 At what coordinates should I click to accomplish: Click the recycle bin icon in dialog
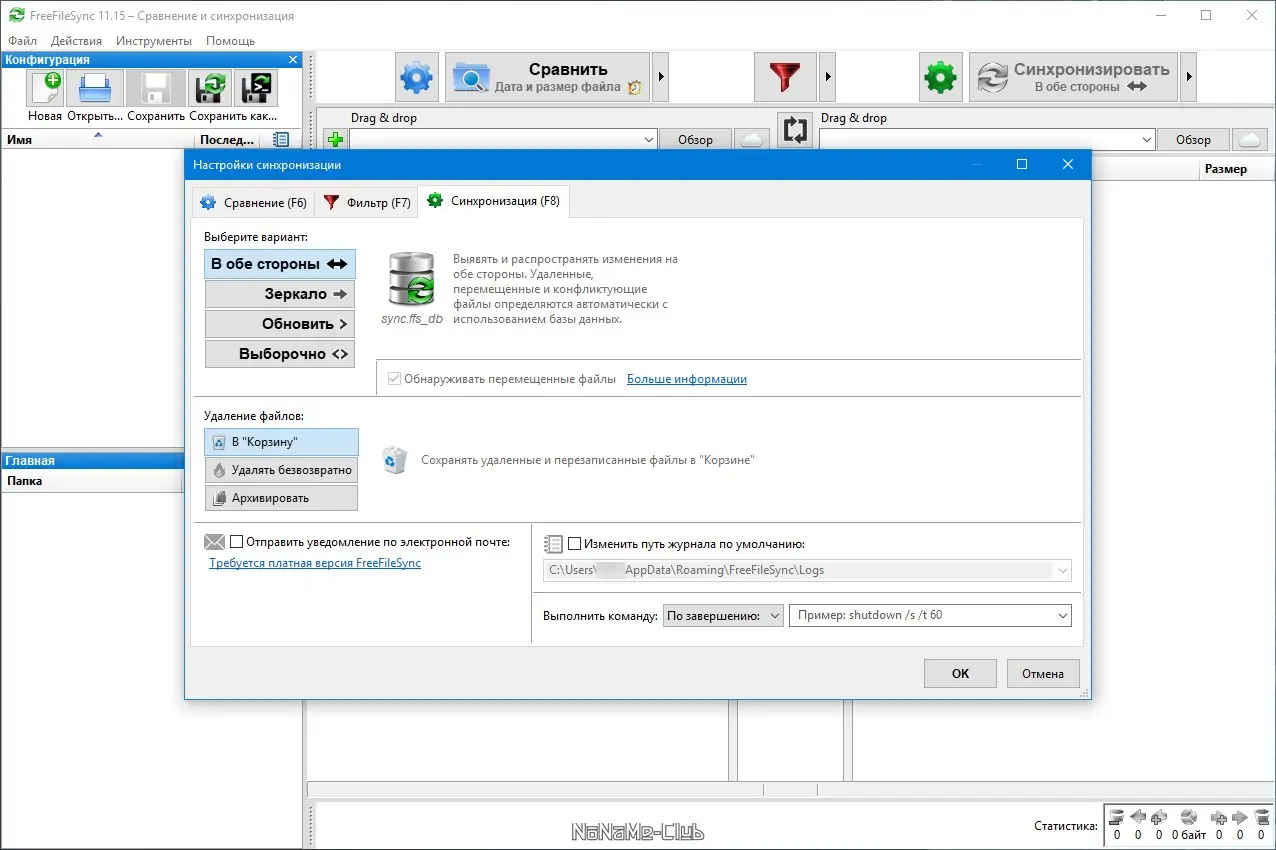click(x=395, y=460)
